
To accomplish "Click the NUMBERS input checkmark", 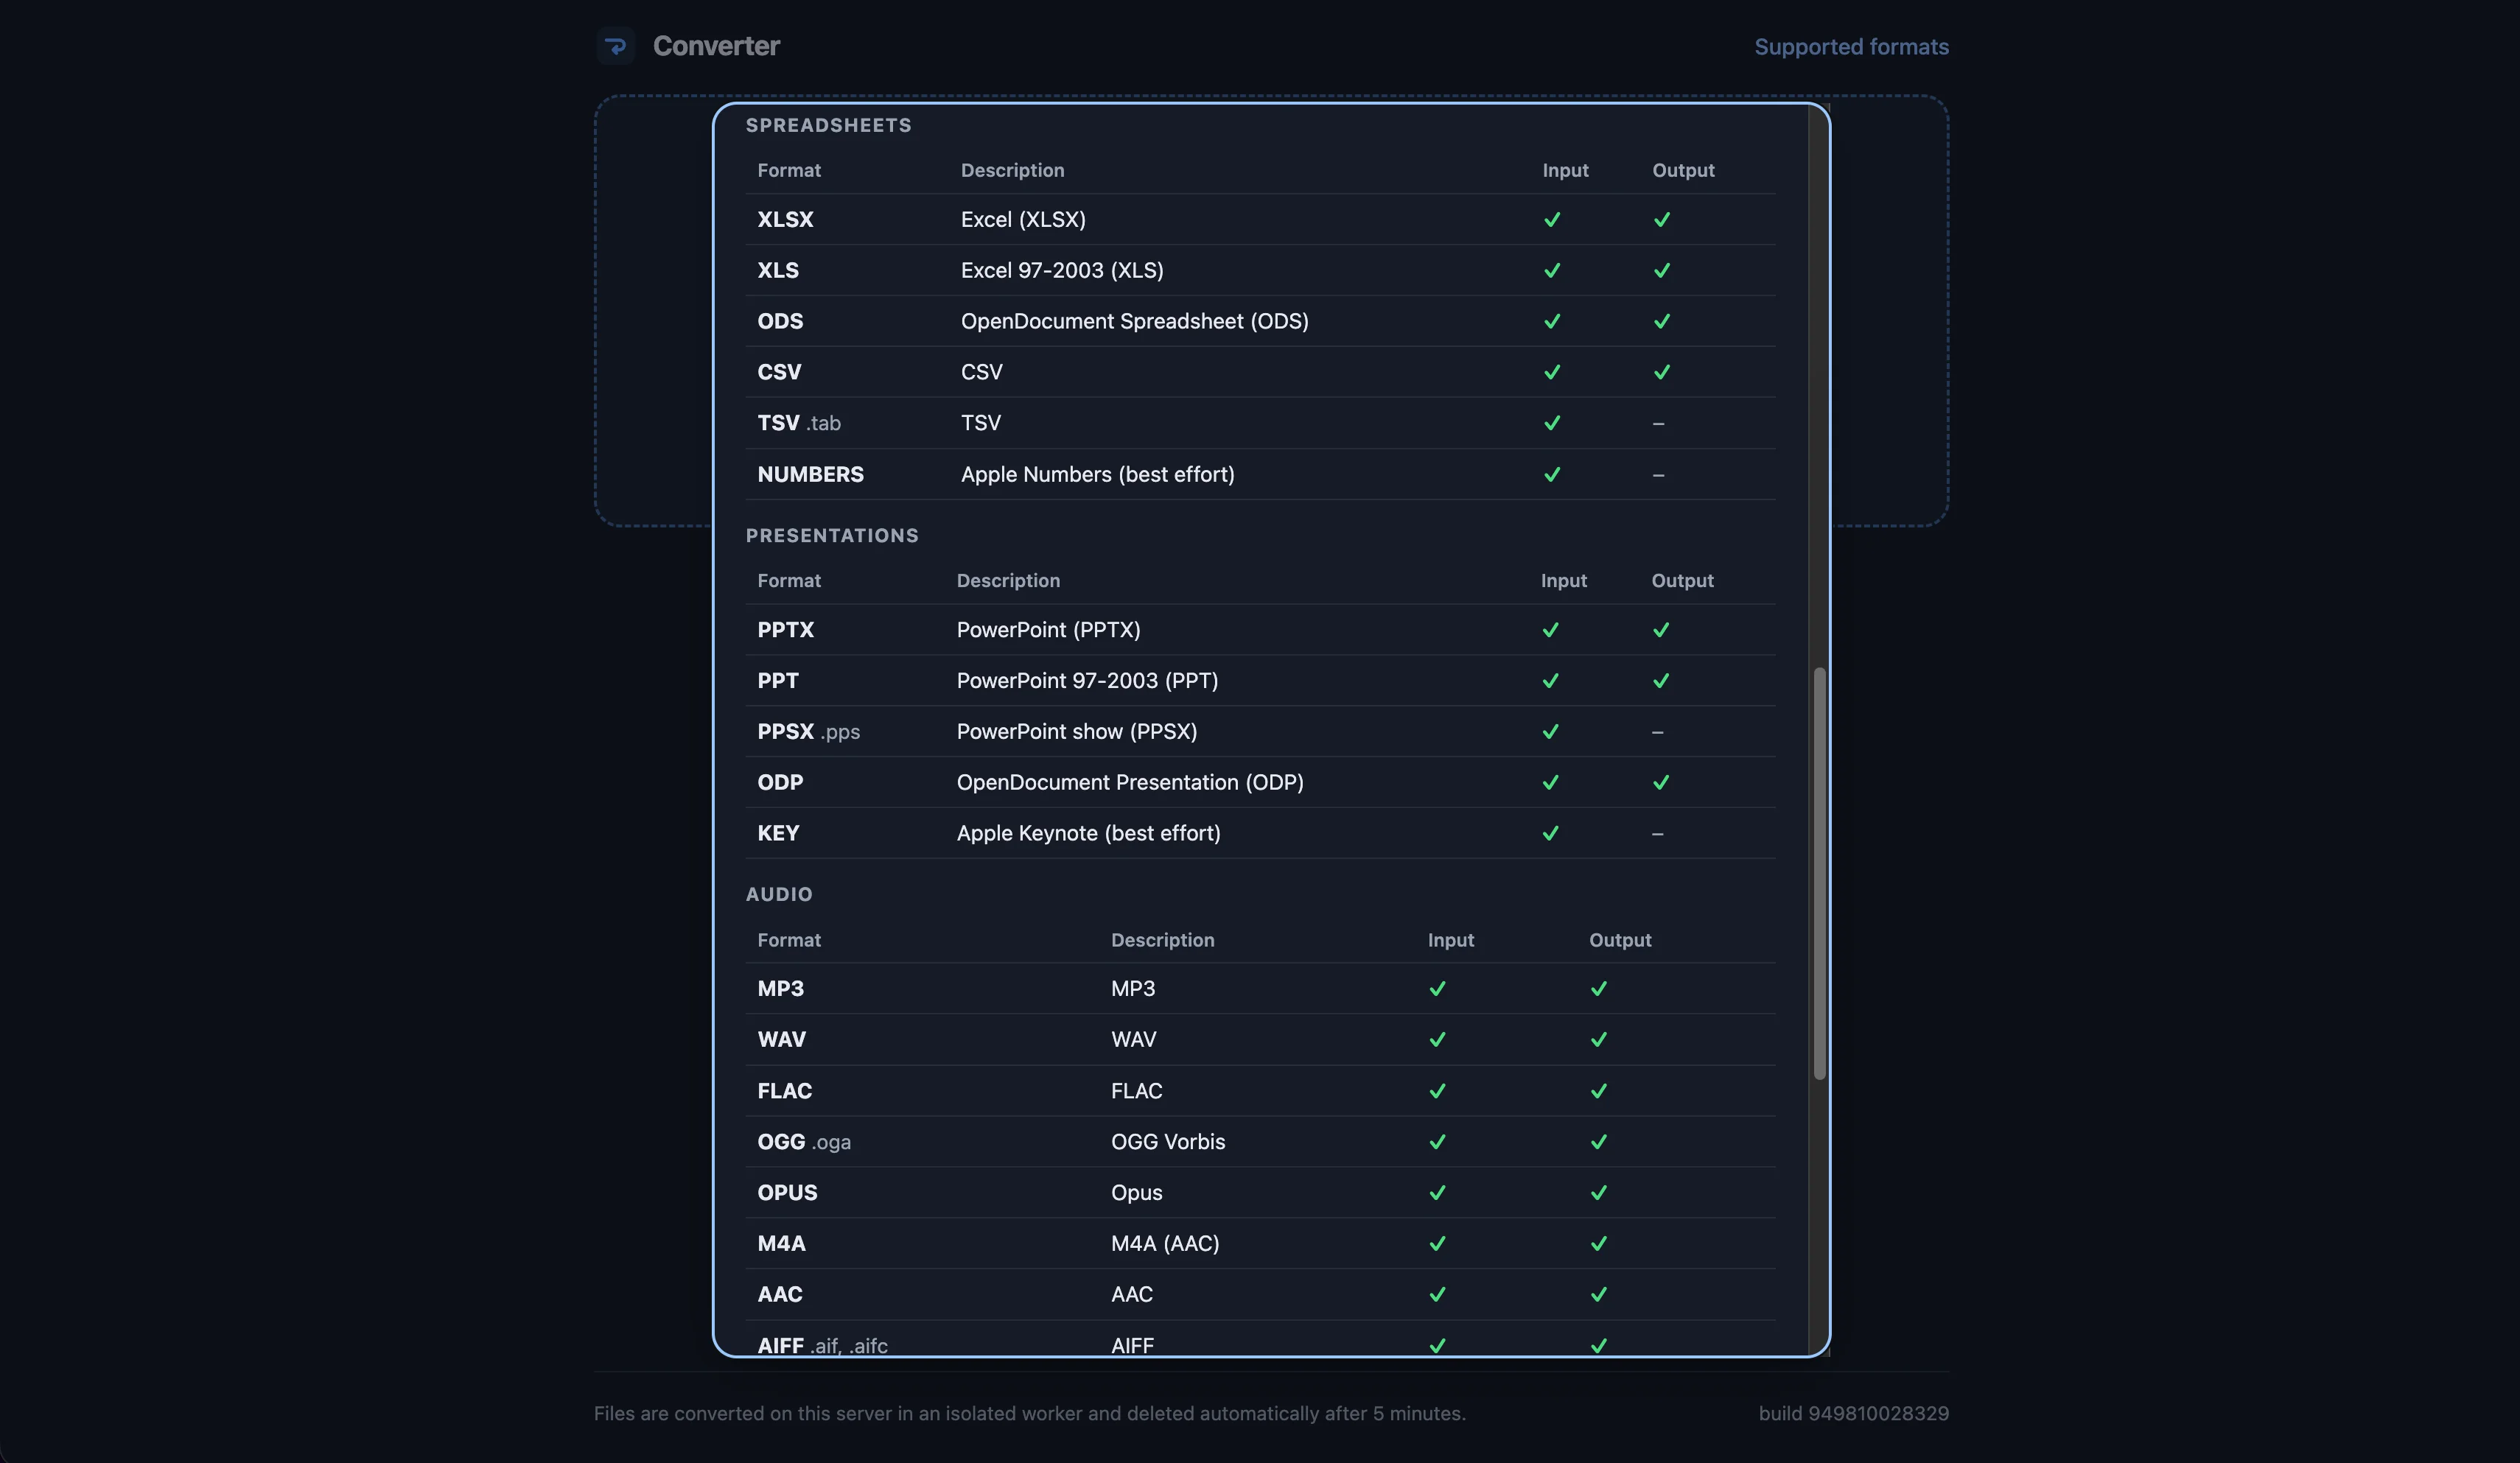I will click(1552, 474).
